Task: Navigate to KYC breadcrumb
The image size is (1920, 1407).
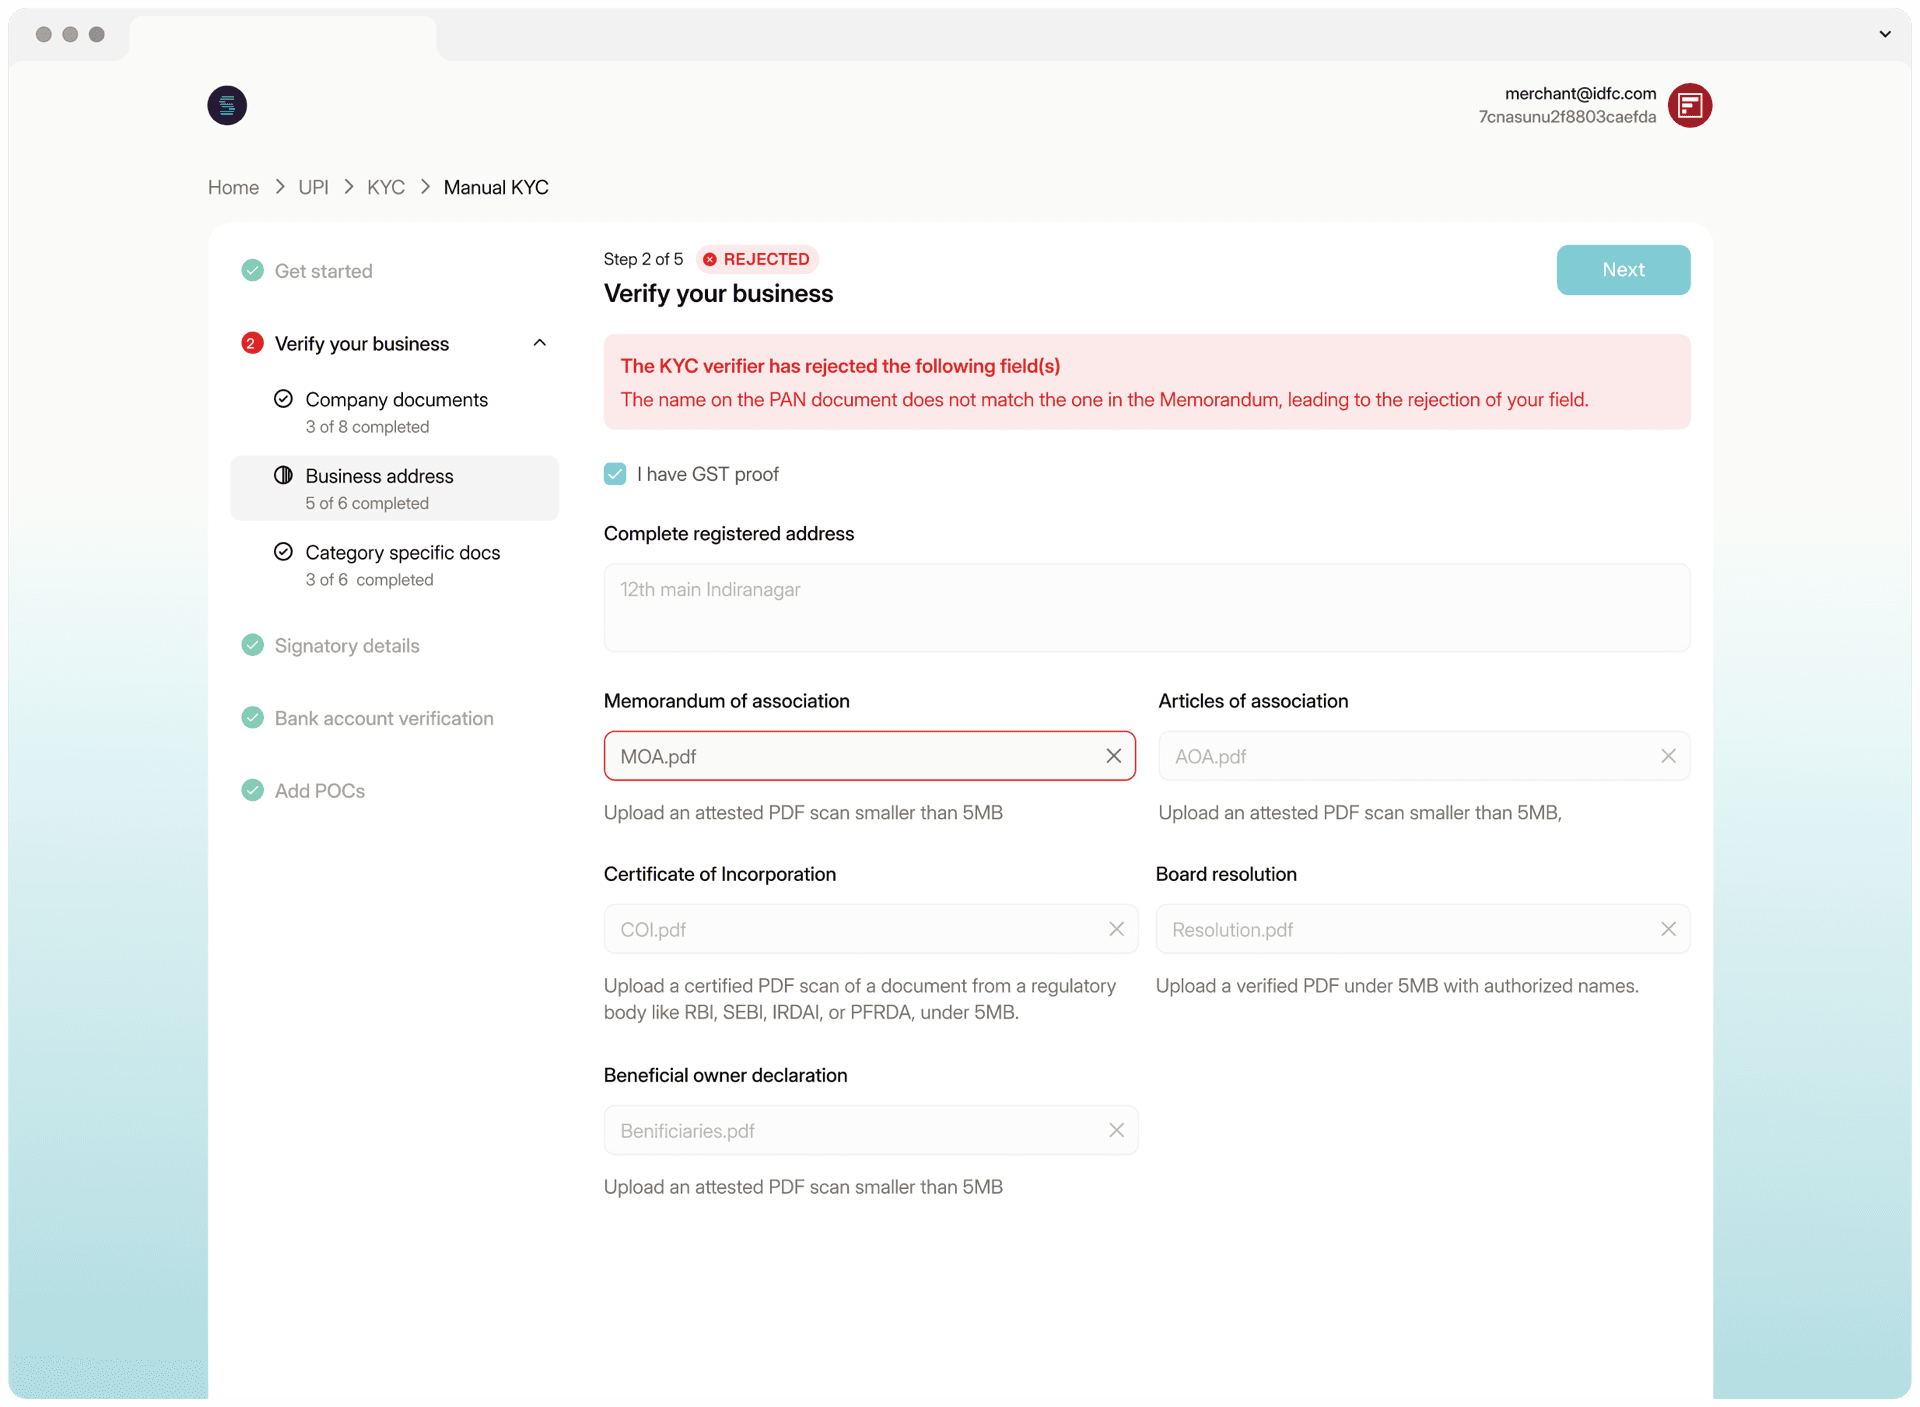Action: (385, 187)
